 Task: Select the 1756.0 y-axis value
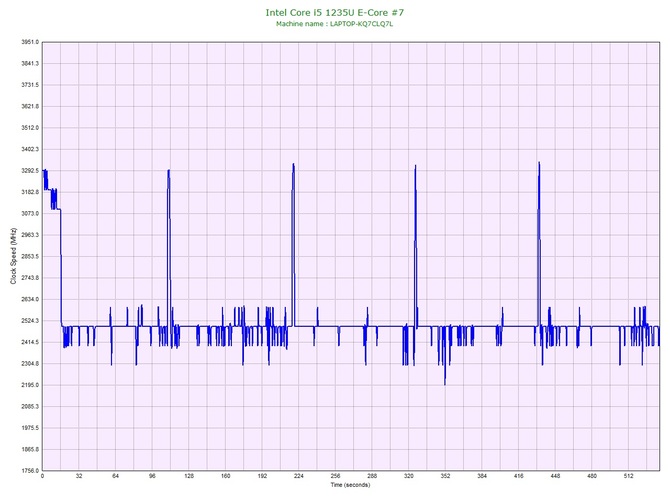[30, 471]
